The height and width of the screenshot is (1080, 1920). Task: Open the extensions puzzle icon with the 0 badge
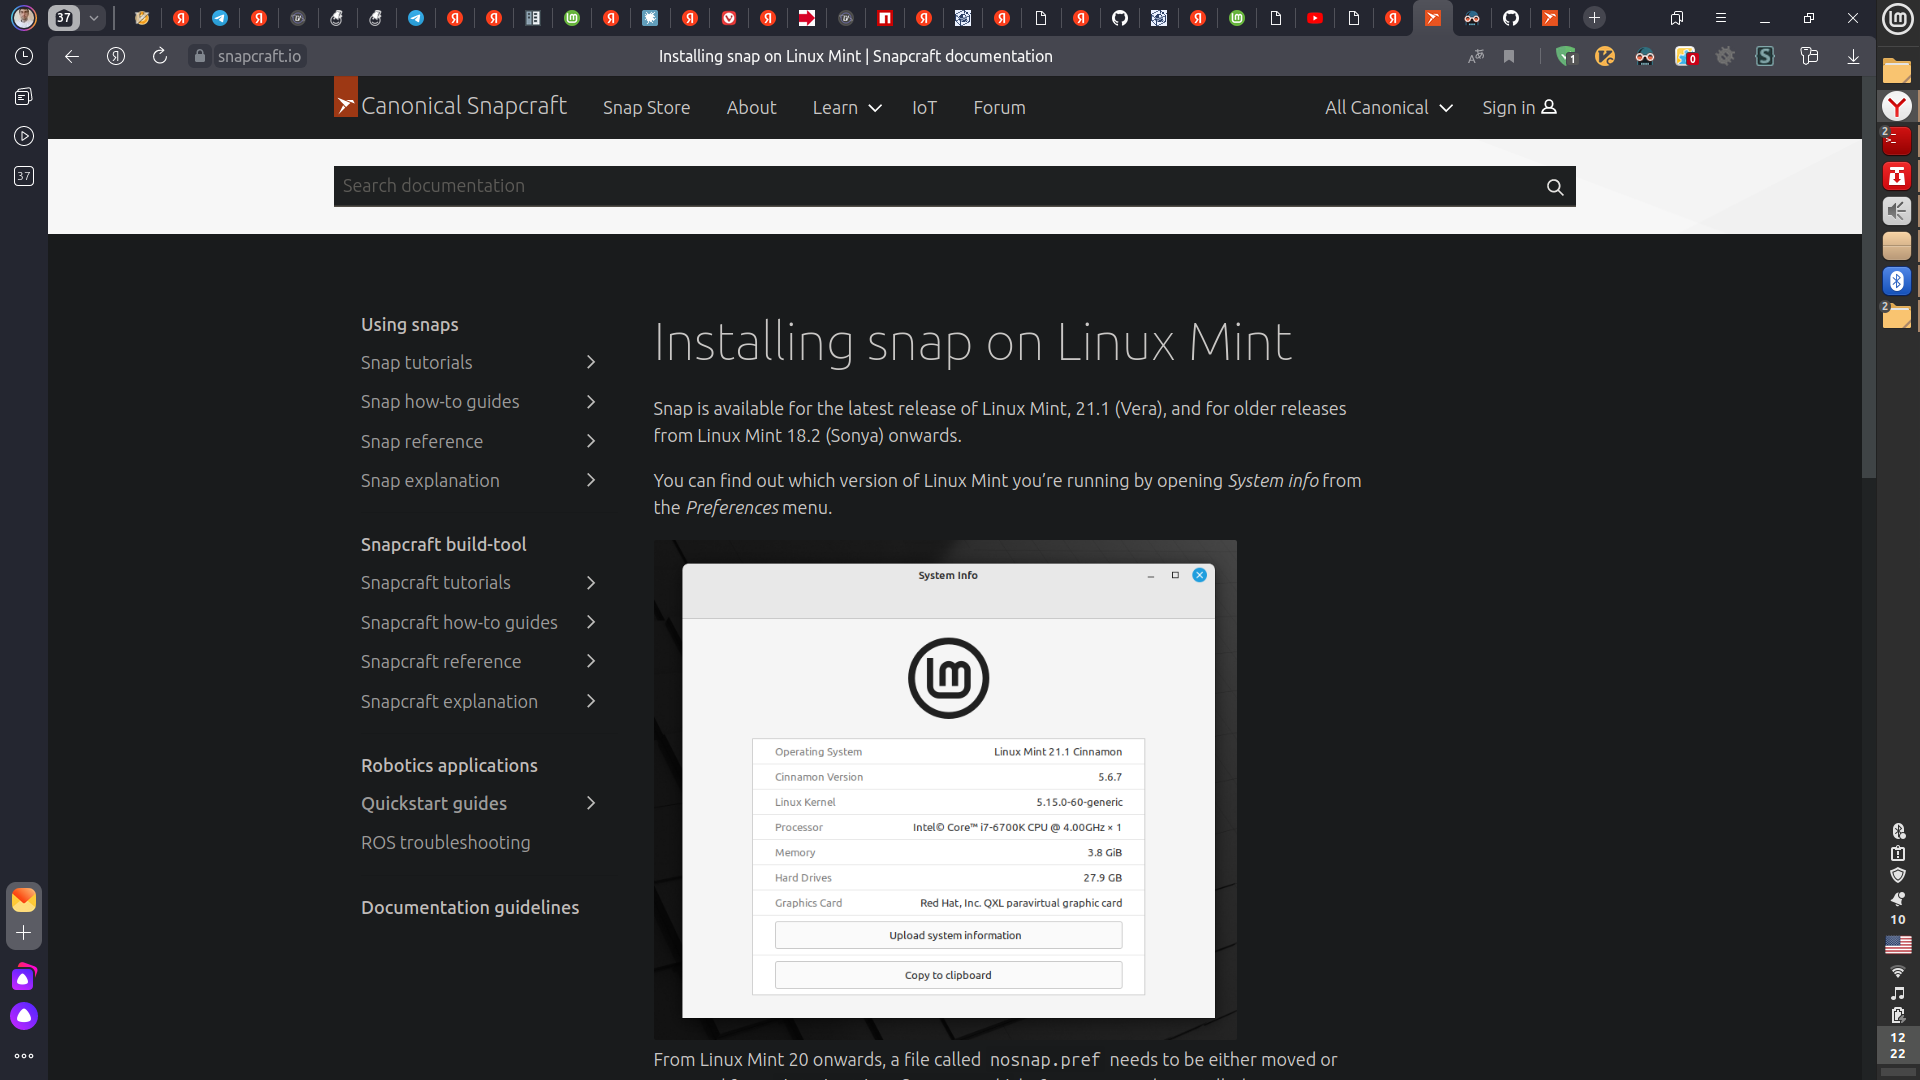1687,57
